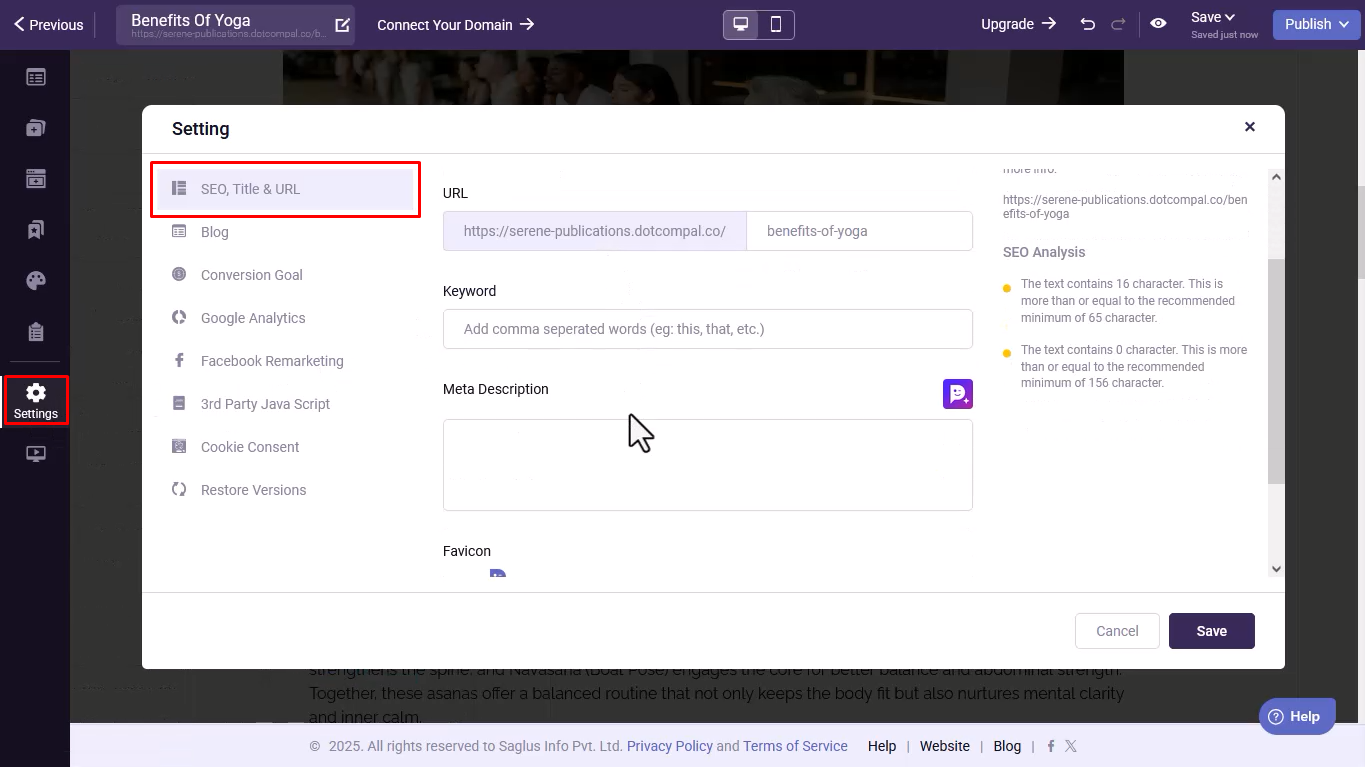Click the clipboard icon in left sidebar

[36, 332]
